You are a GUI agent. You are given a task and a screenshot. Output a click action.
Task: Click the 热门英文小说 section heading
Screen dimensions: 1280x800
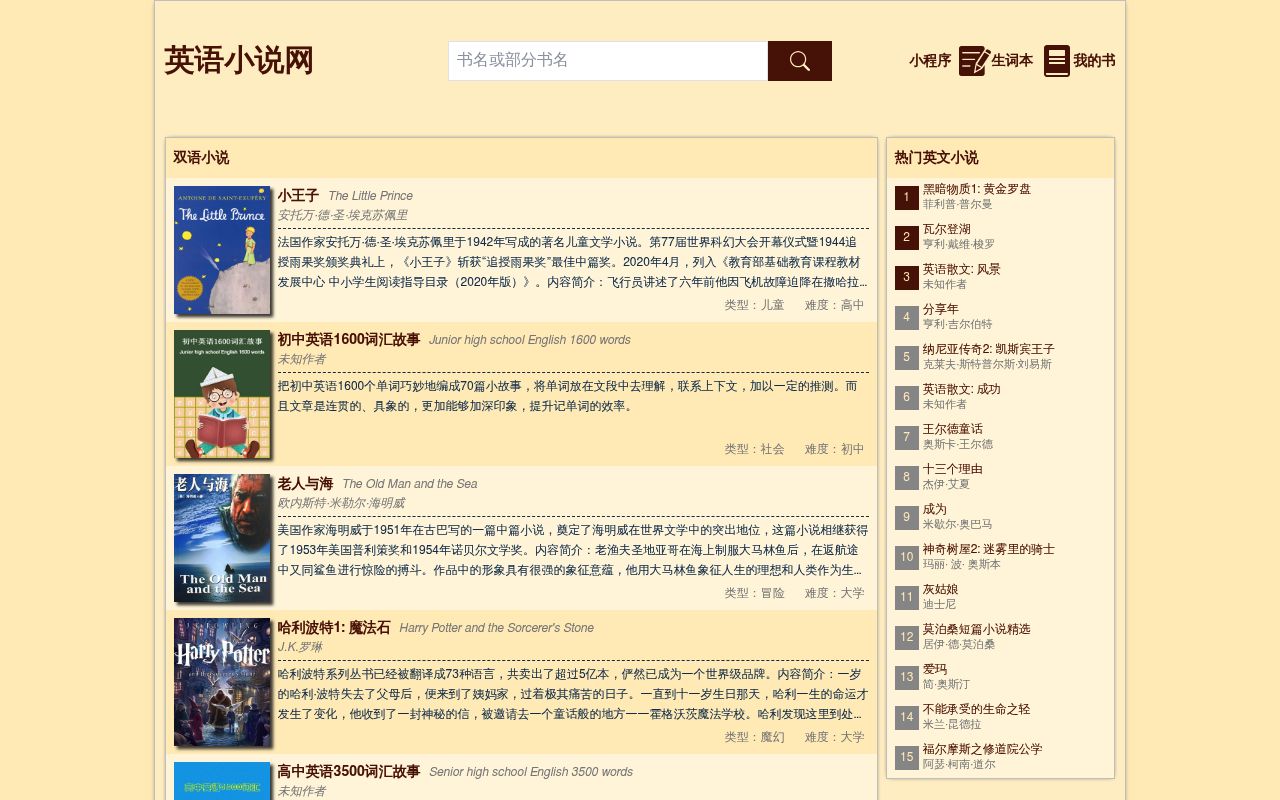click(x=937, y=158)
